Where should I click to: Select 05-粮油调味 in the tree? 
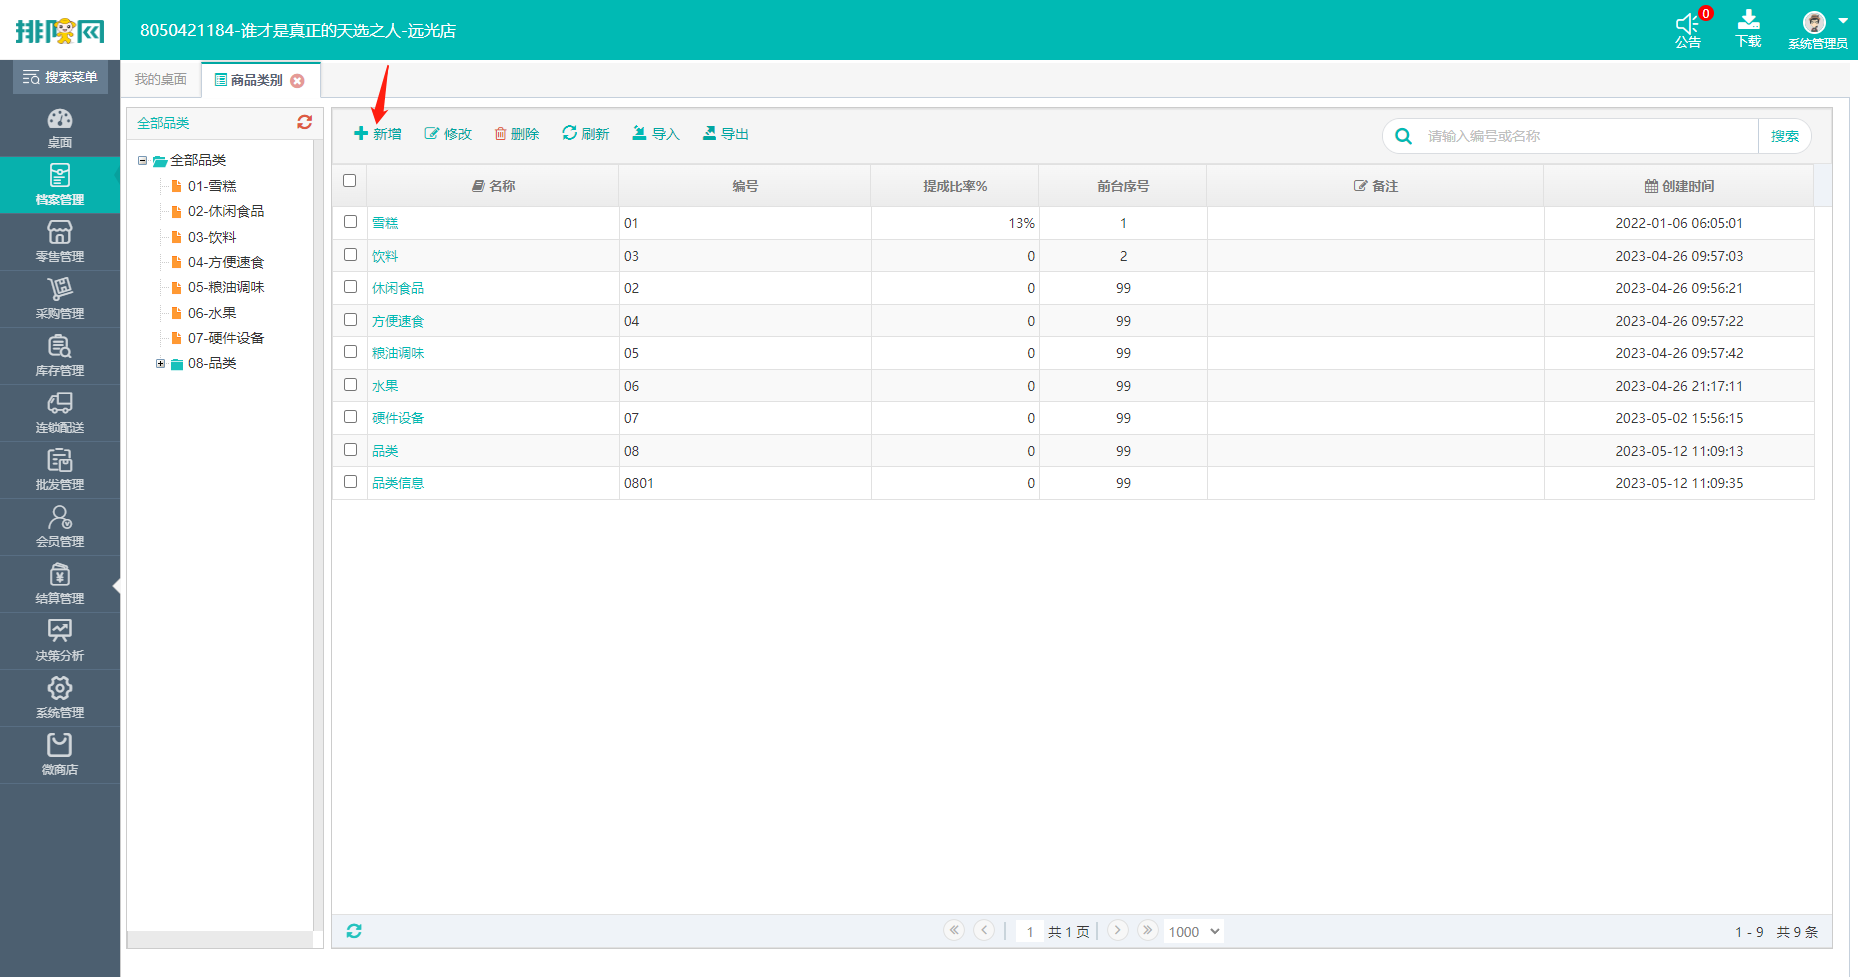226,287
